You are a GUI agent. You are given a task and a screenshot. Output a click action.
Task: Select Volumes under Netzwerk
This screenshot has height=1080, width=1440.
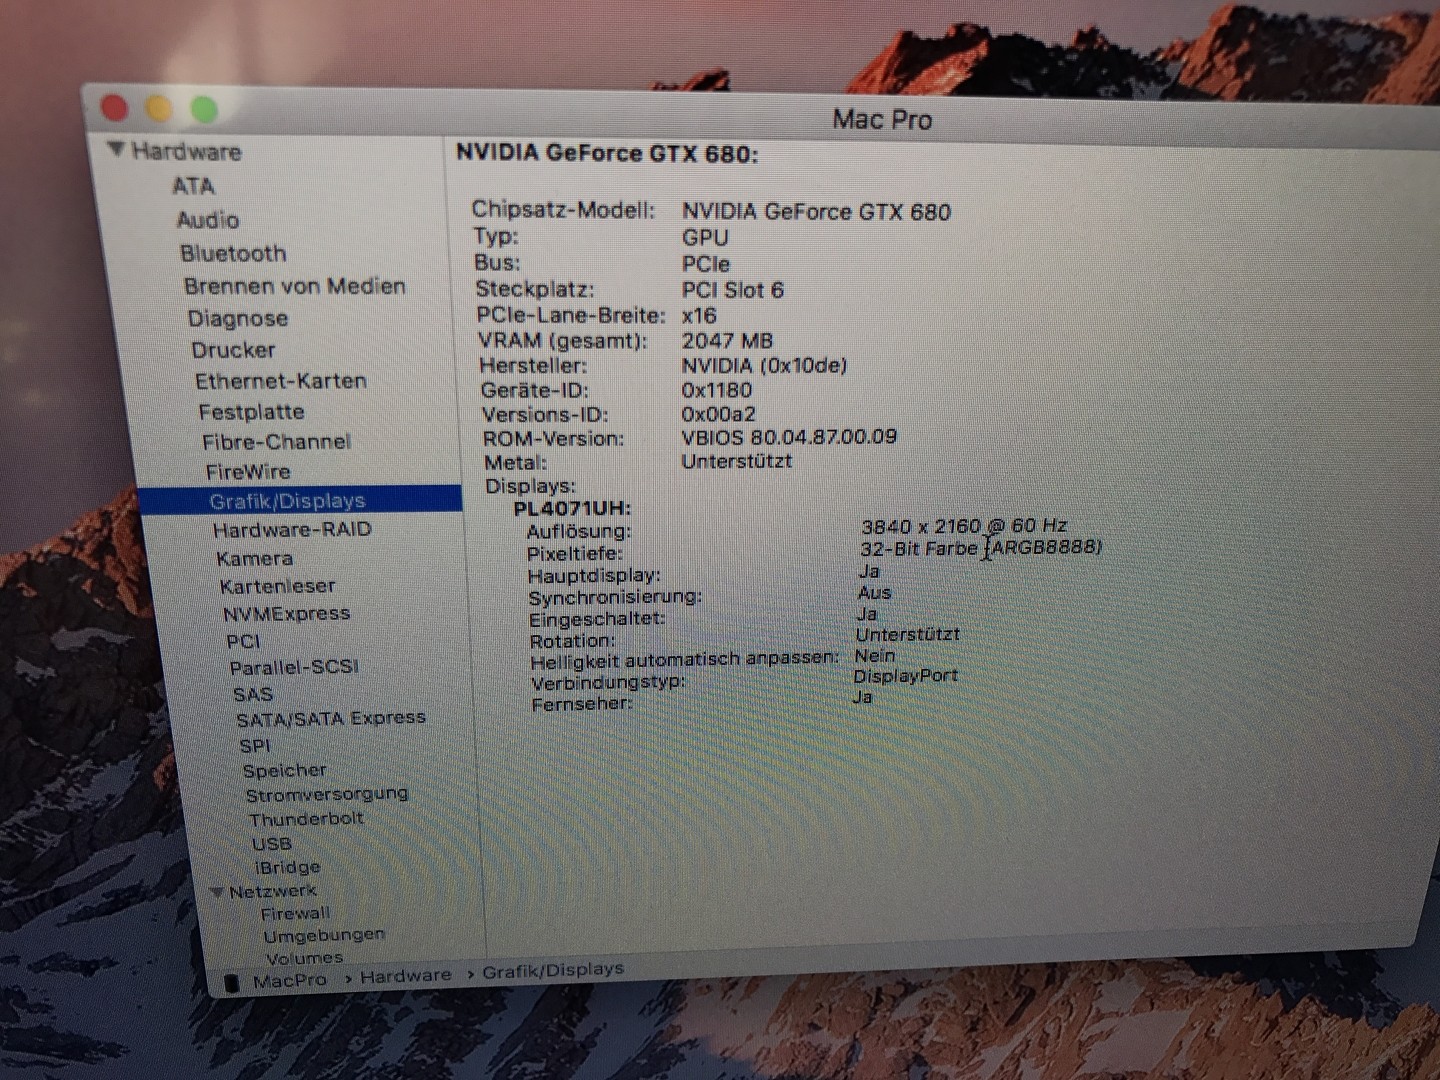pyautogui.click(x=304, y=958)
